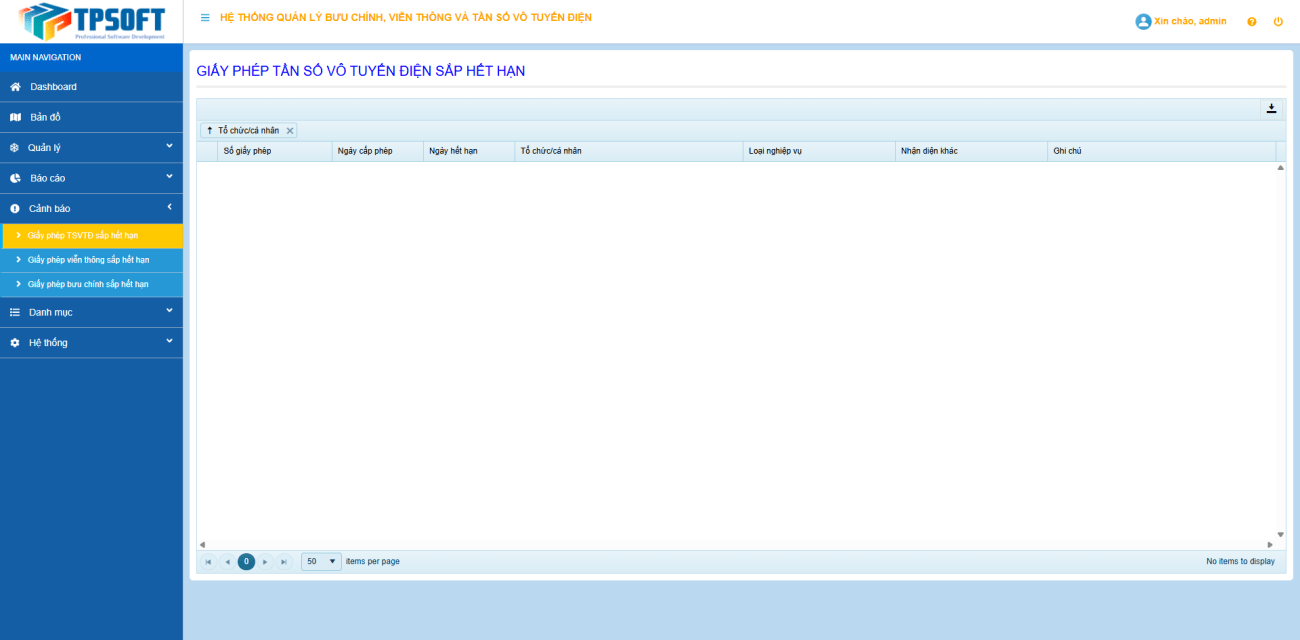1300x640 pixels.
Task: Click the Dashboard home icon
Action: point(15,87)
